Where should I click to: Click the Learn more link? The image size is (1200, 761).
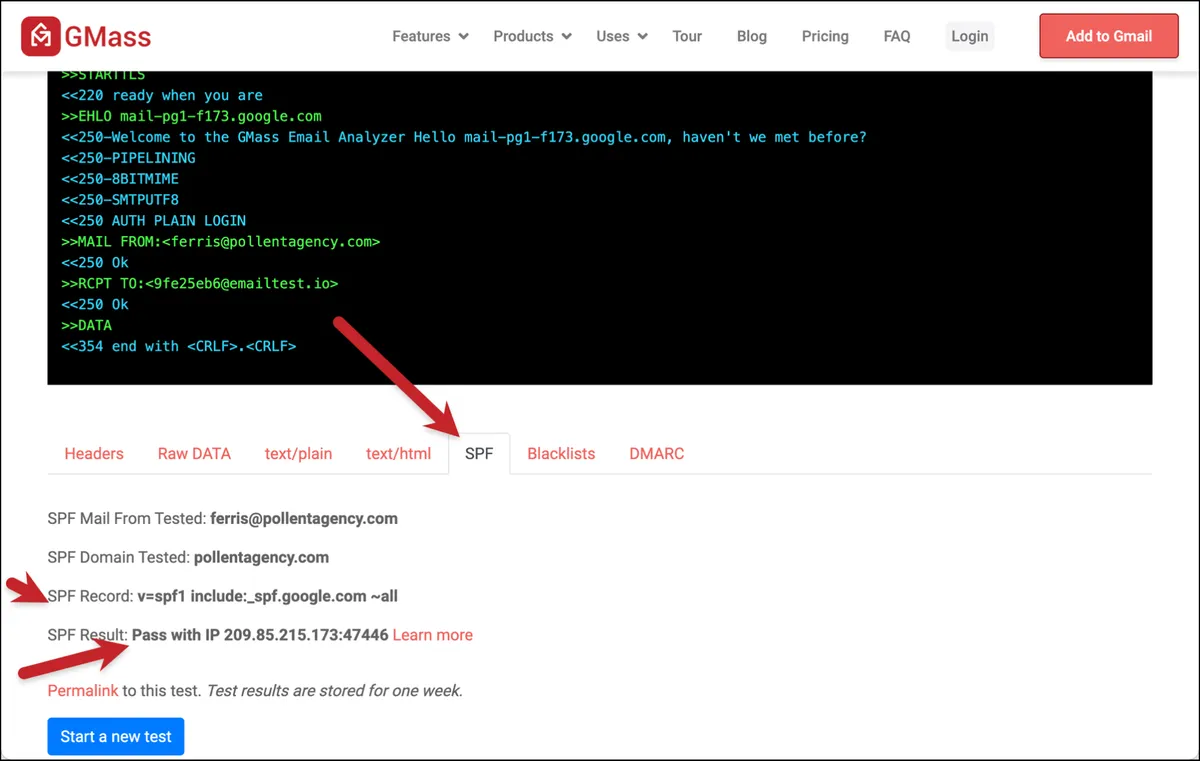433,635
